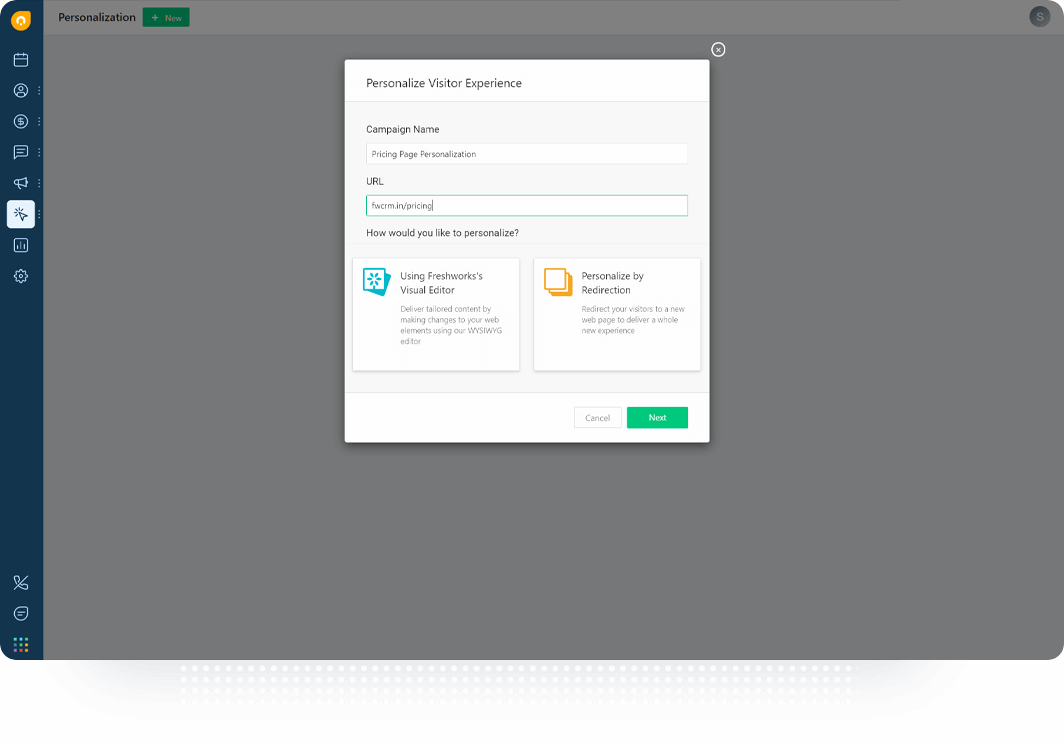Click the Next button
The width and height of the screenshot is (1064, 744).
click(x=657, y=417)
